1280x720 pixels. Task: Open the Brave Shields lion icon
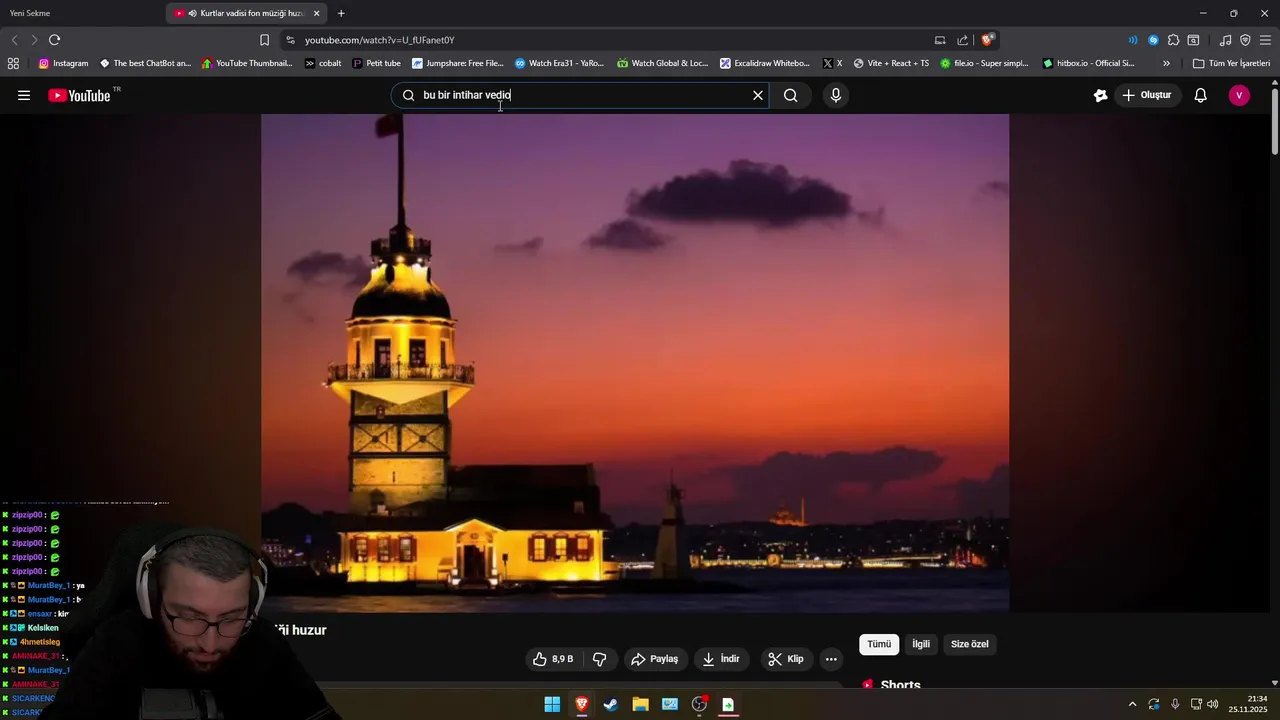click(987, 40)
